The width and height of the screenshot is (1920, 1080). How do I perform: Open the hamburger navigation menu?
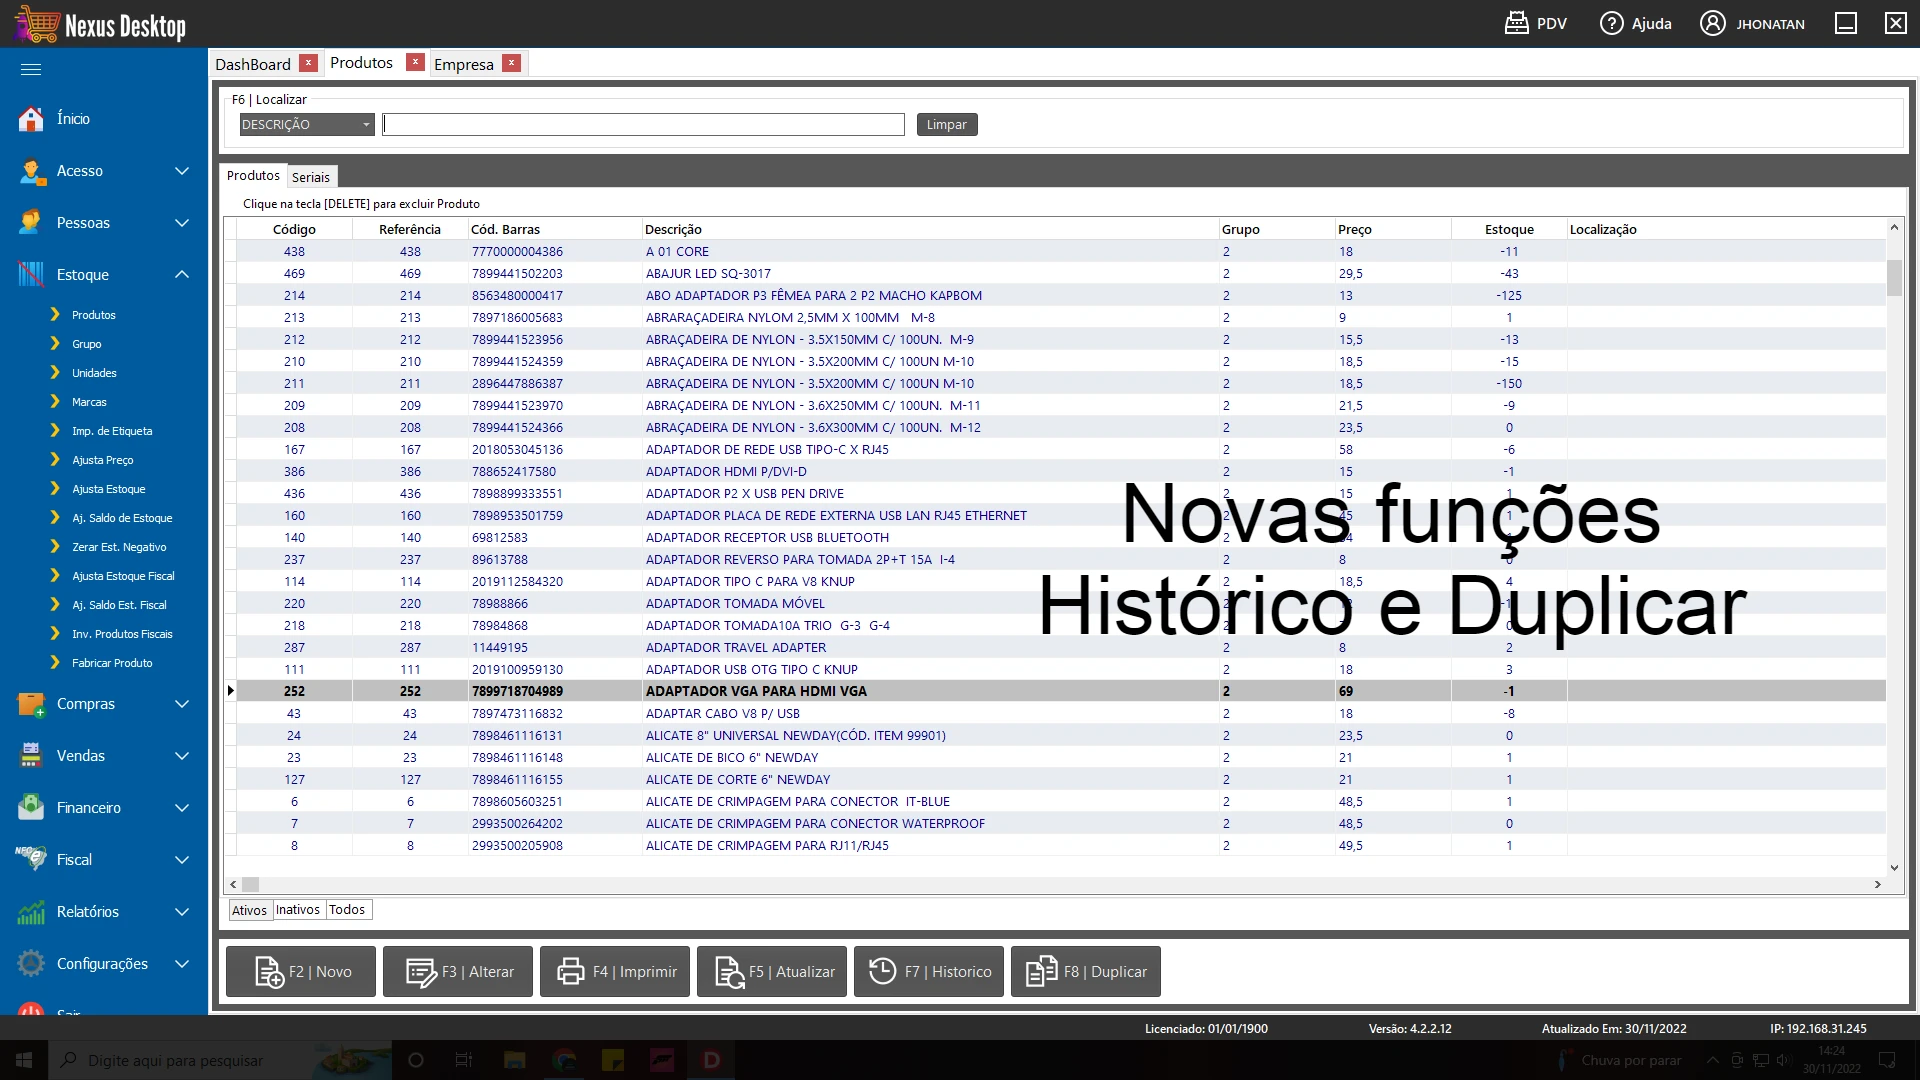(31, 69)
